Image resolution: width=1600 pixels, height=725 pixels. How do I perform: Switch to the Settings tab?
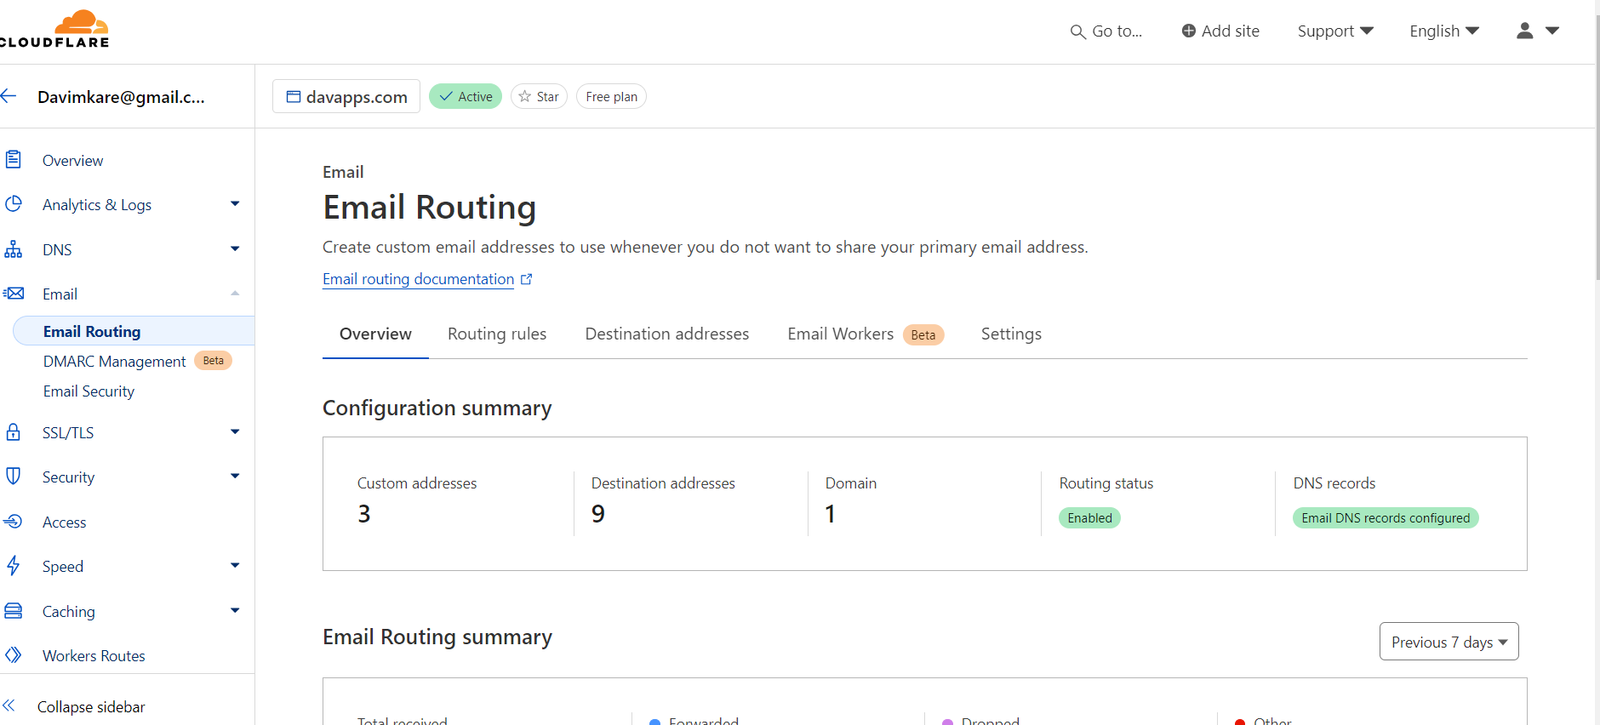tap(1011, 334)
